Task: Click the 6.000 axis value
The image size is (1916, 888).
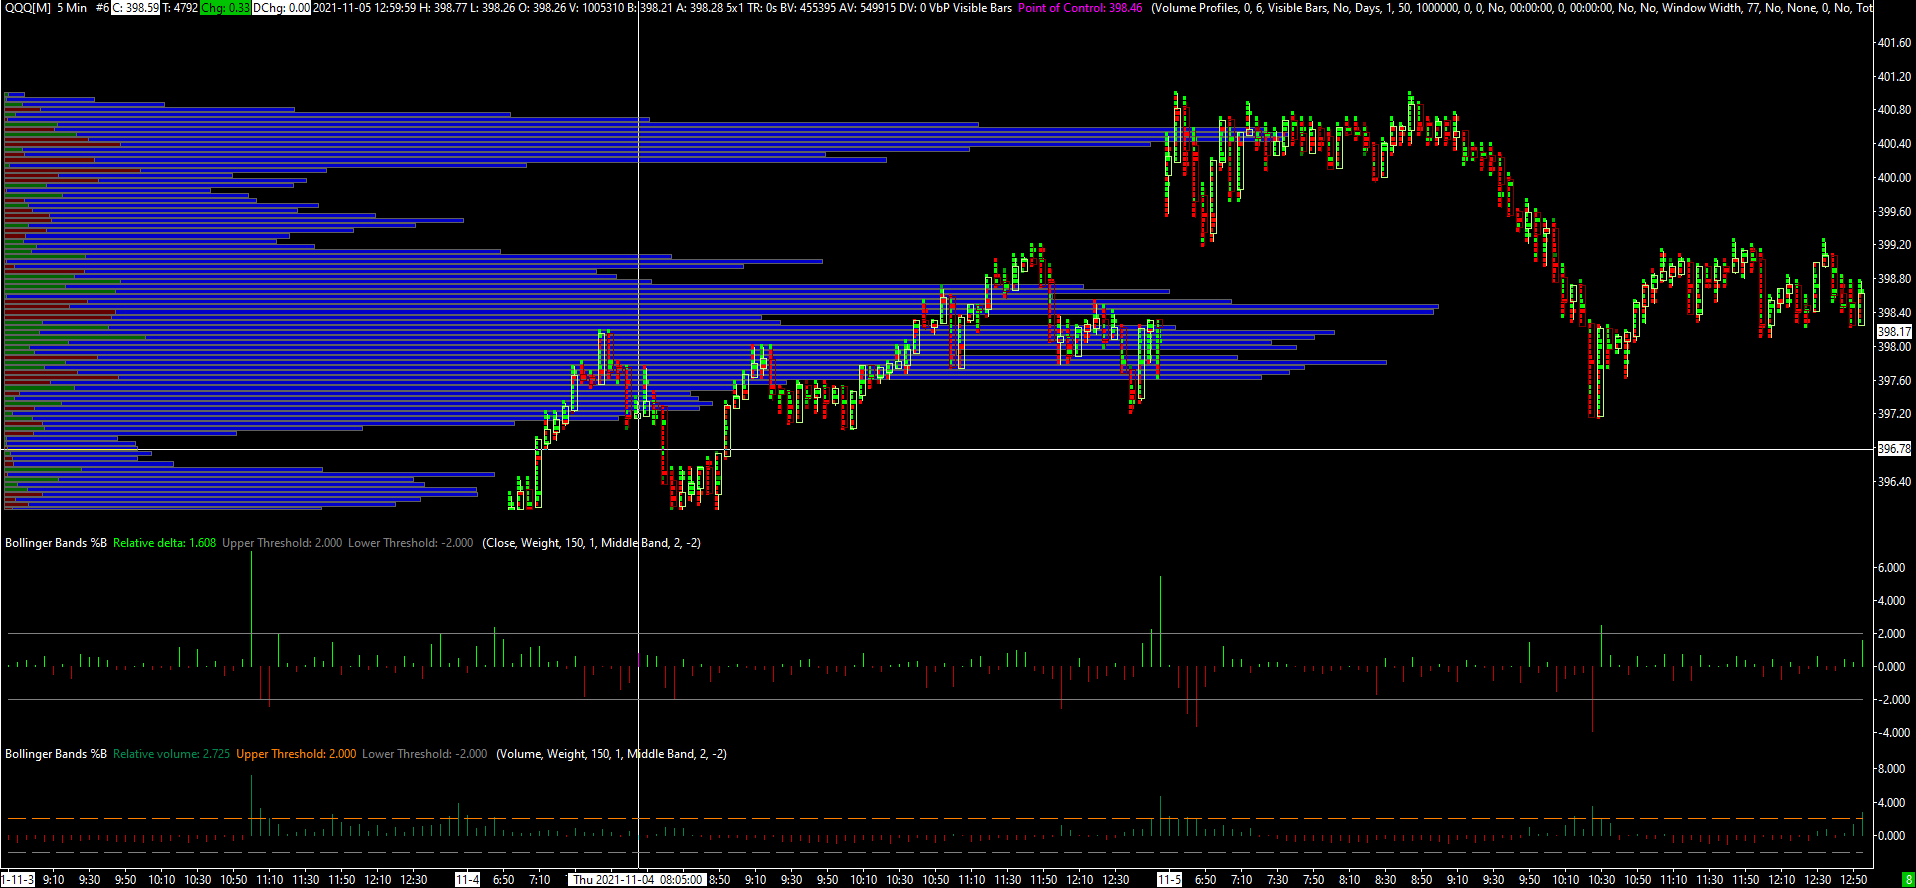Action: point(1891,568)
